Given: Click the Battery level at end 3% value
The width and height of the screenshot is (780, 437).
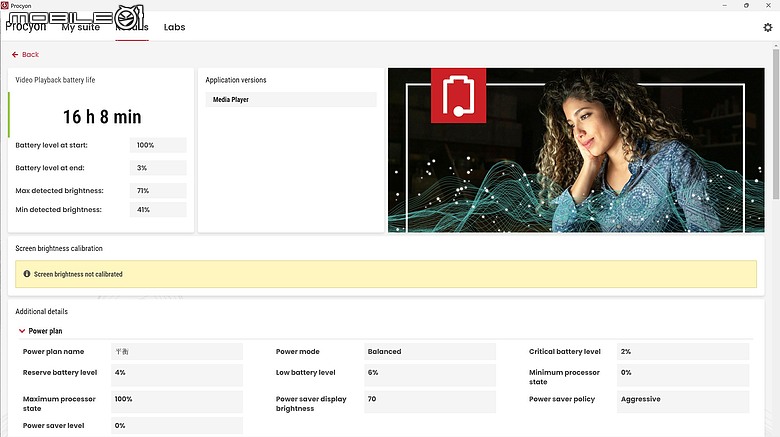Looking at the screenshot, I should click(x=158, y=168).
